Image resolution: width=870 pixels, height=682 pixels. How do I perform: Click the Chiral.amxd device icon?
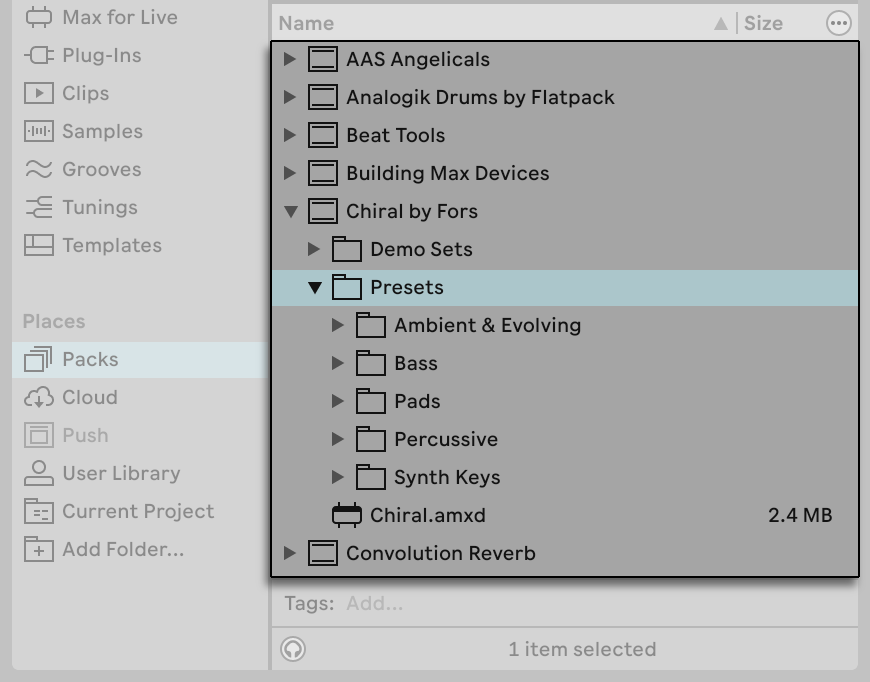click(346, 515)
